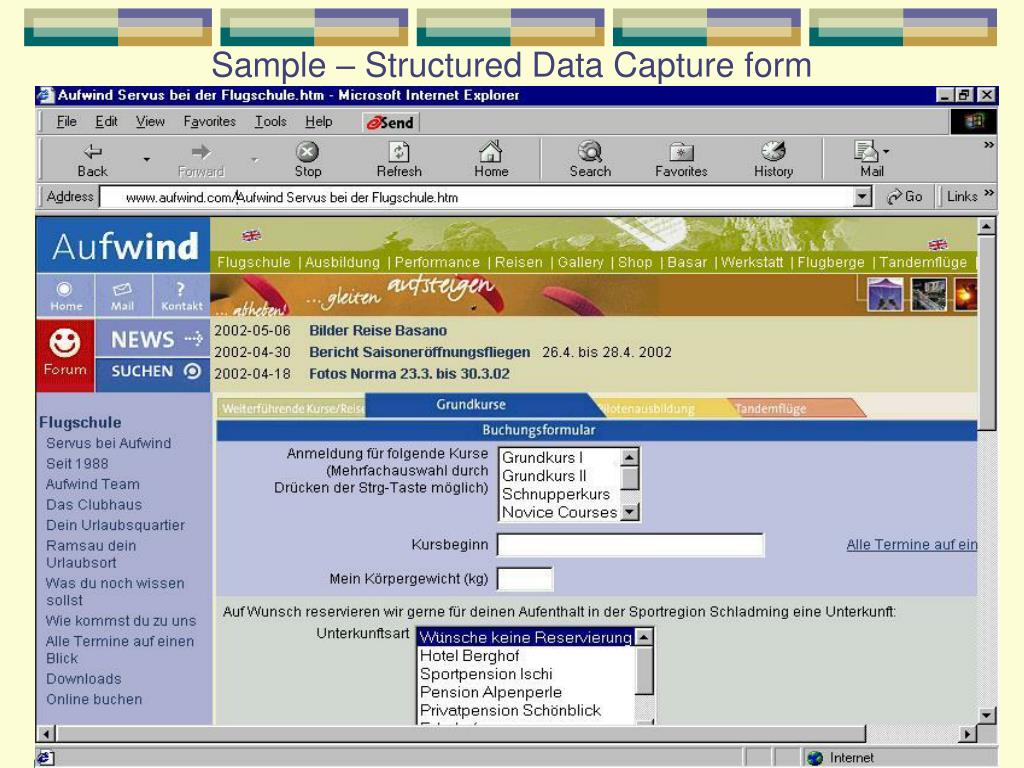The width and height of the screenshot is (1024, 768).
Task: Click the tent thumbnail image in banner
Action: [x=886, y=294]
